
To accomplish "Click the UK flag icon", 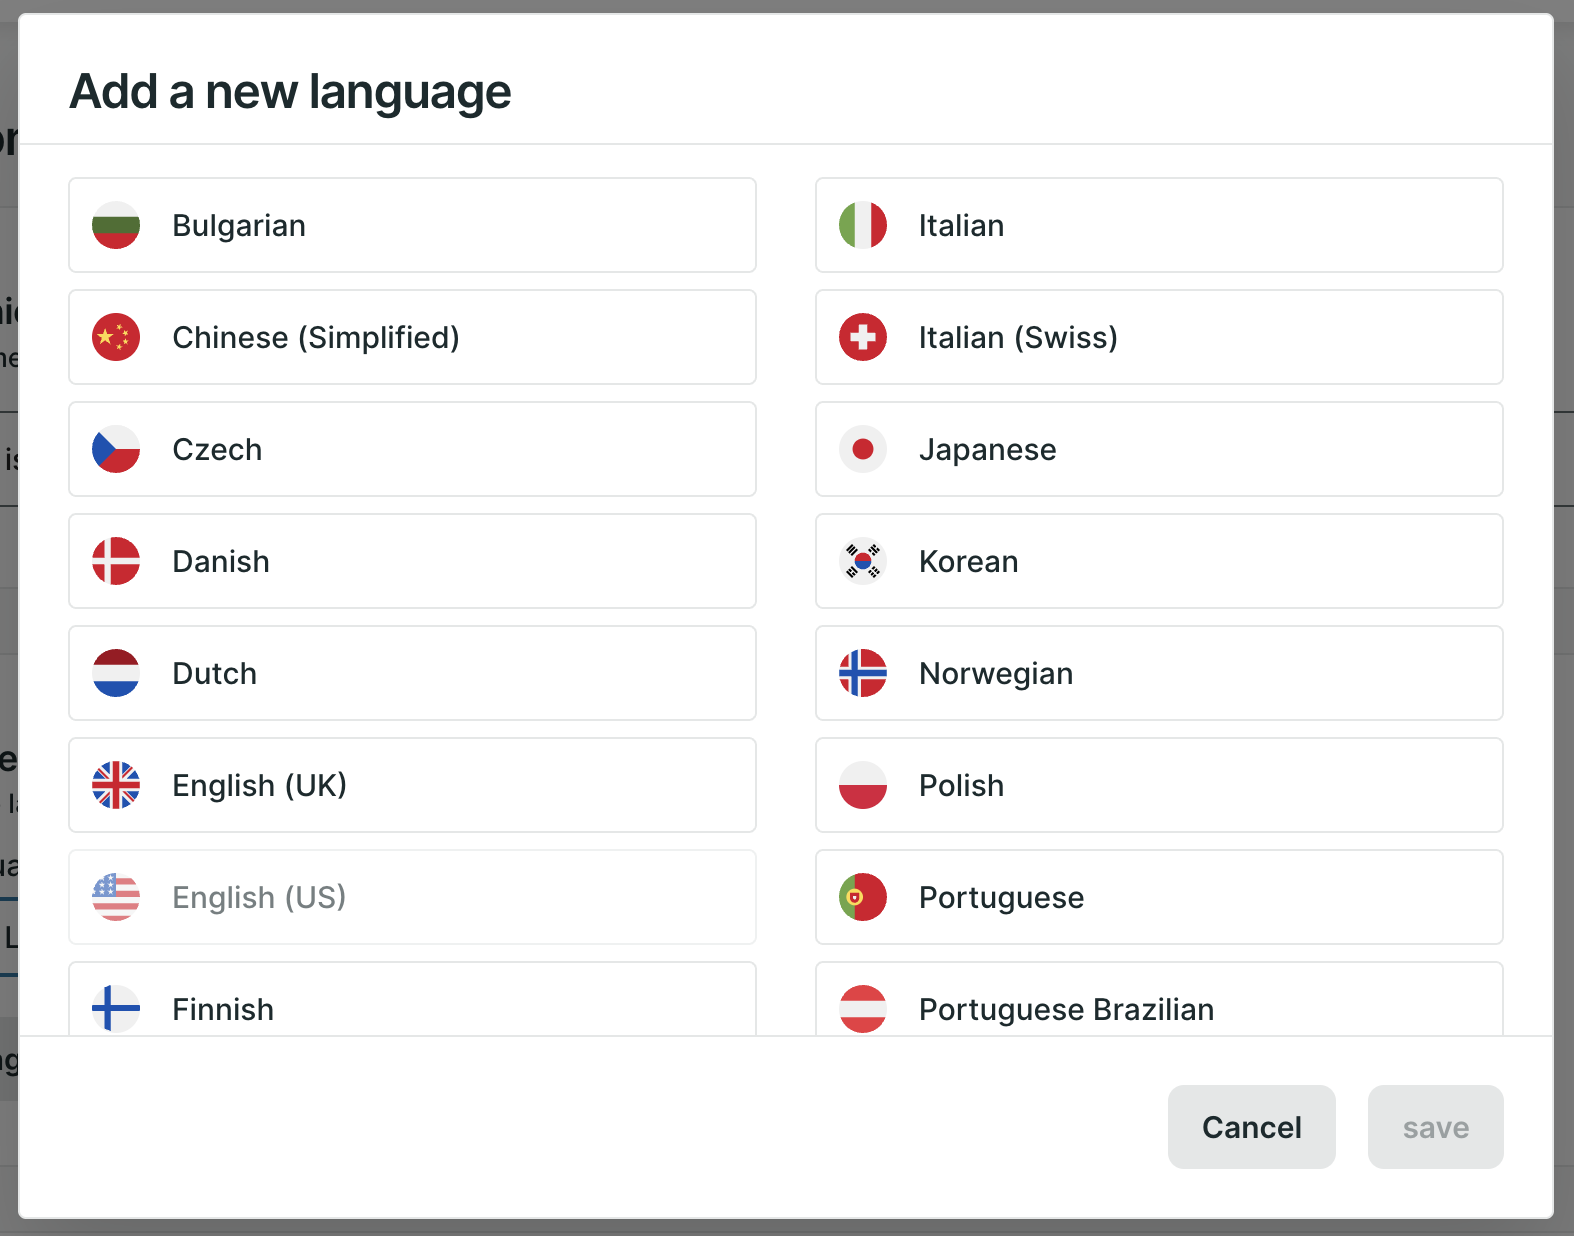I will tap(116, 785).
